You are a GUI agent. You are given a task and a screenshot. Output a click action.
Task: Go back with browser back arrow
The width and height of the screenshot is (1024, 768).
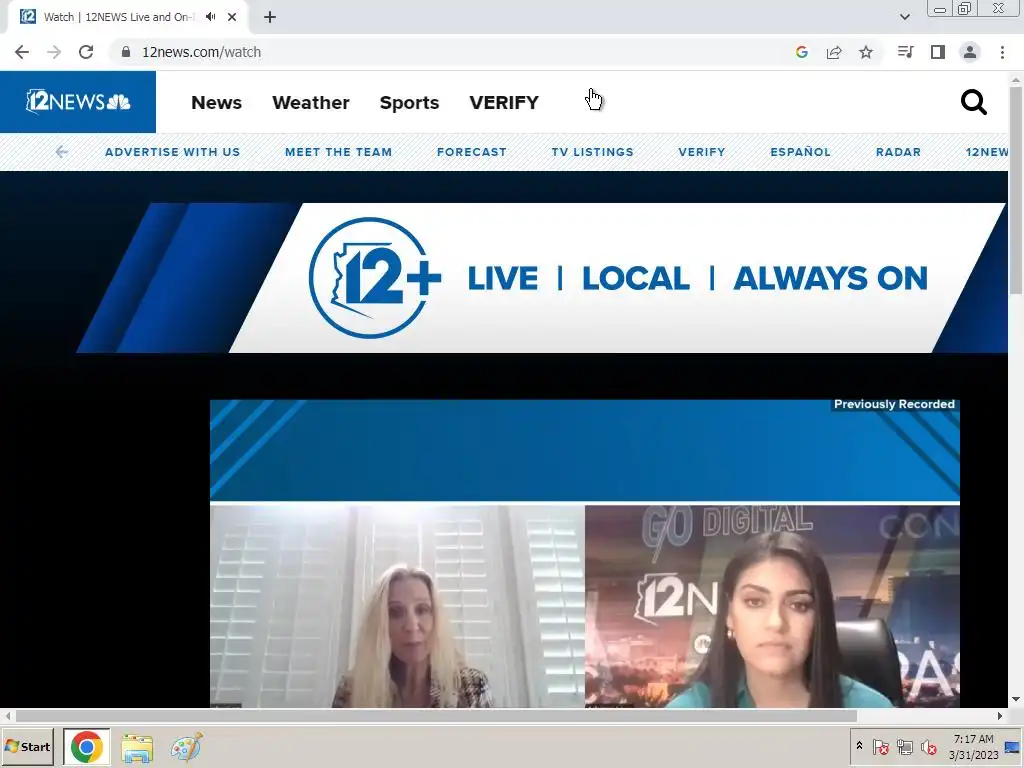click(22, 52)
